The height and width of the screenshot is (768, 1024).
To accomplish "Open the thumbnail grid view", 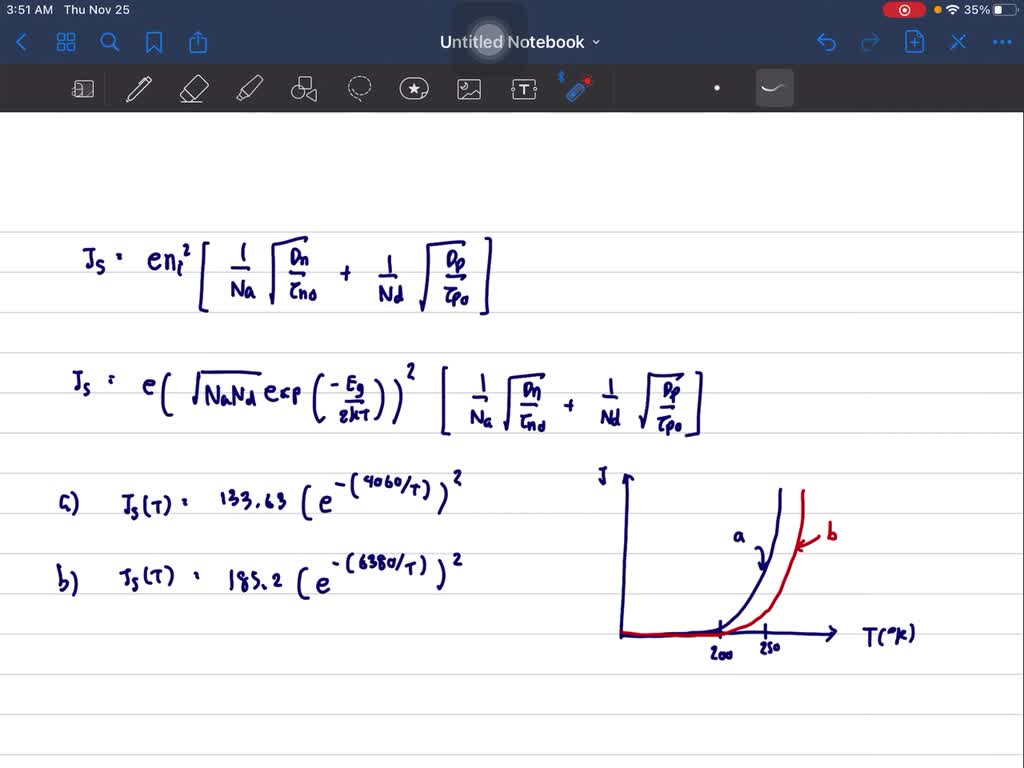I will click(x=66, y=42).
